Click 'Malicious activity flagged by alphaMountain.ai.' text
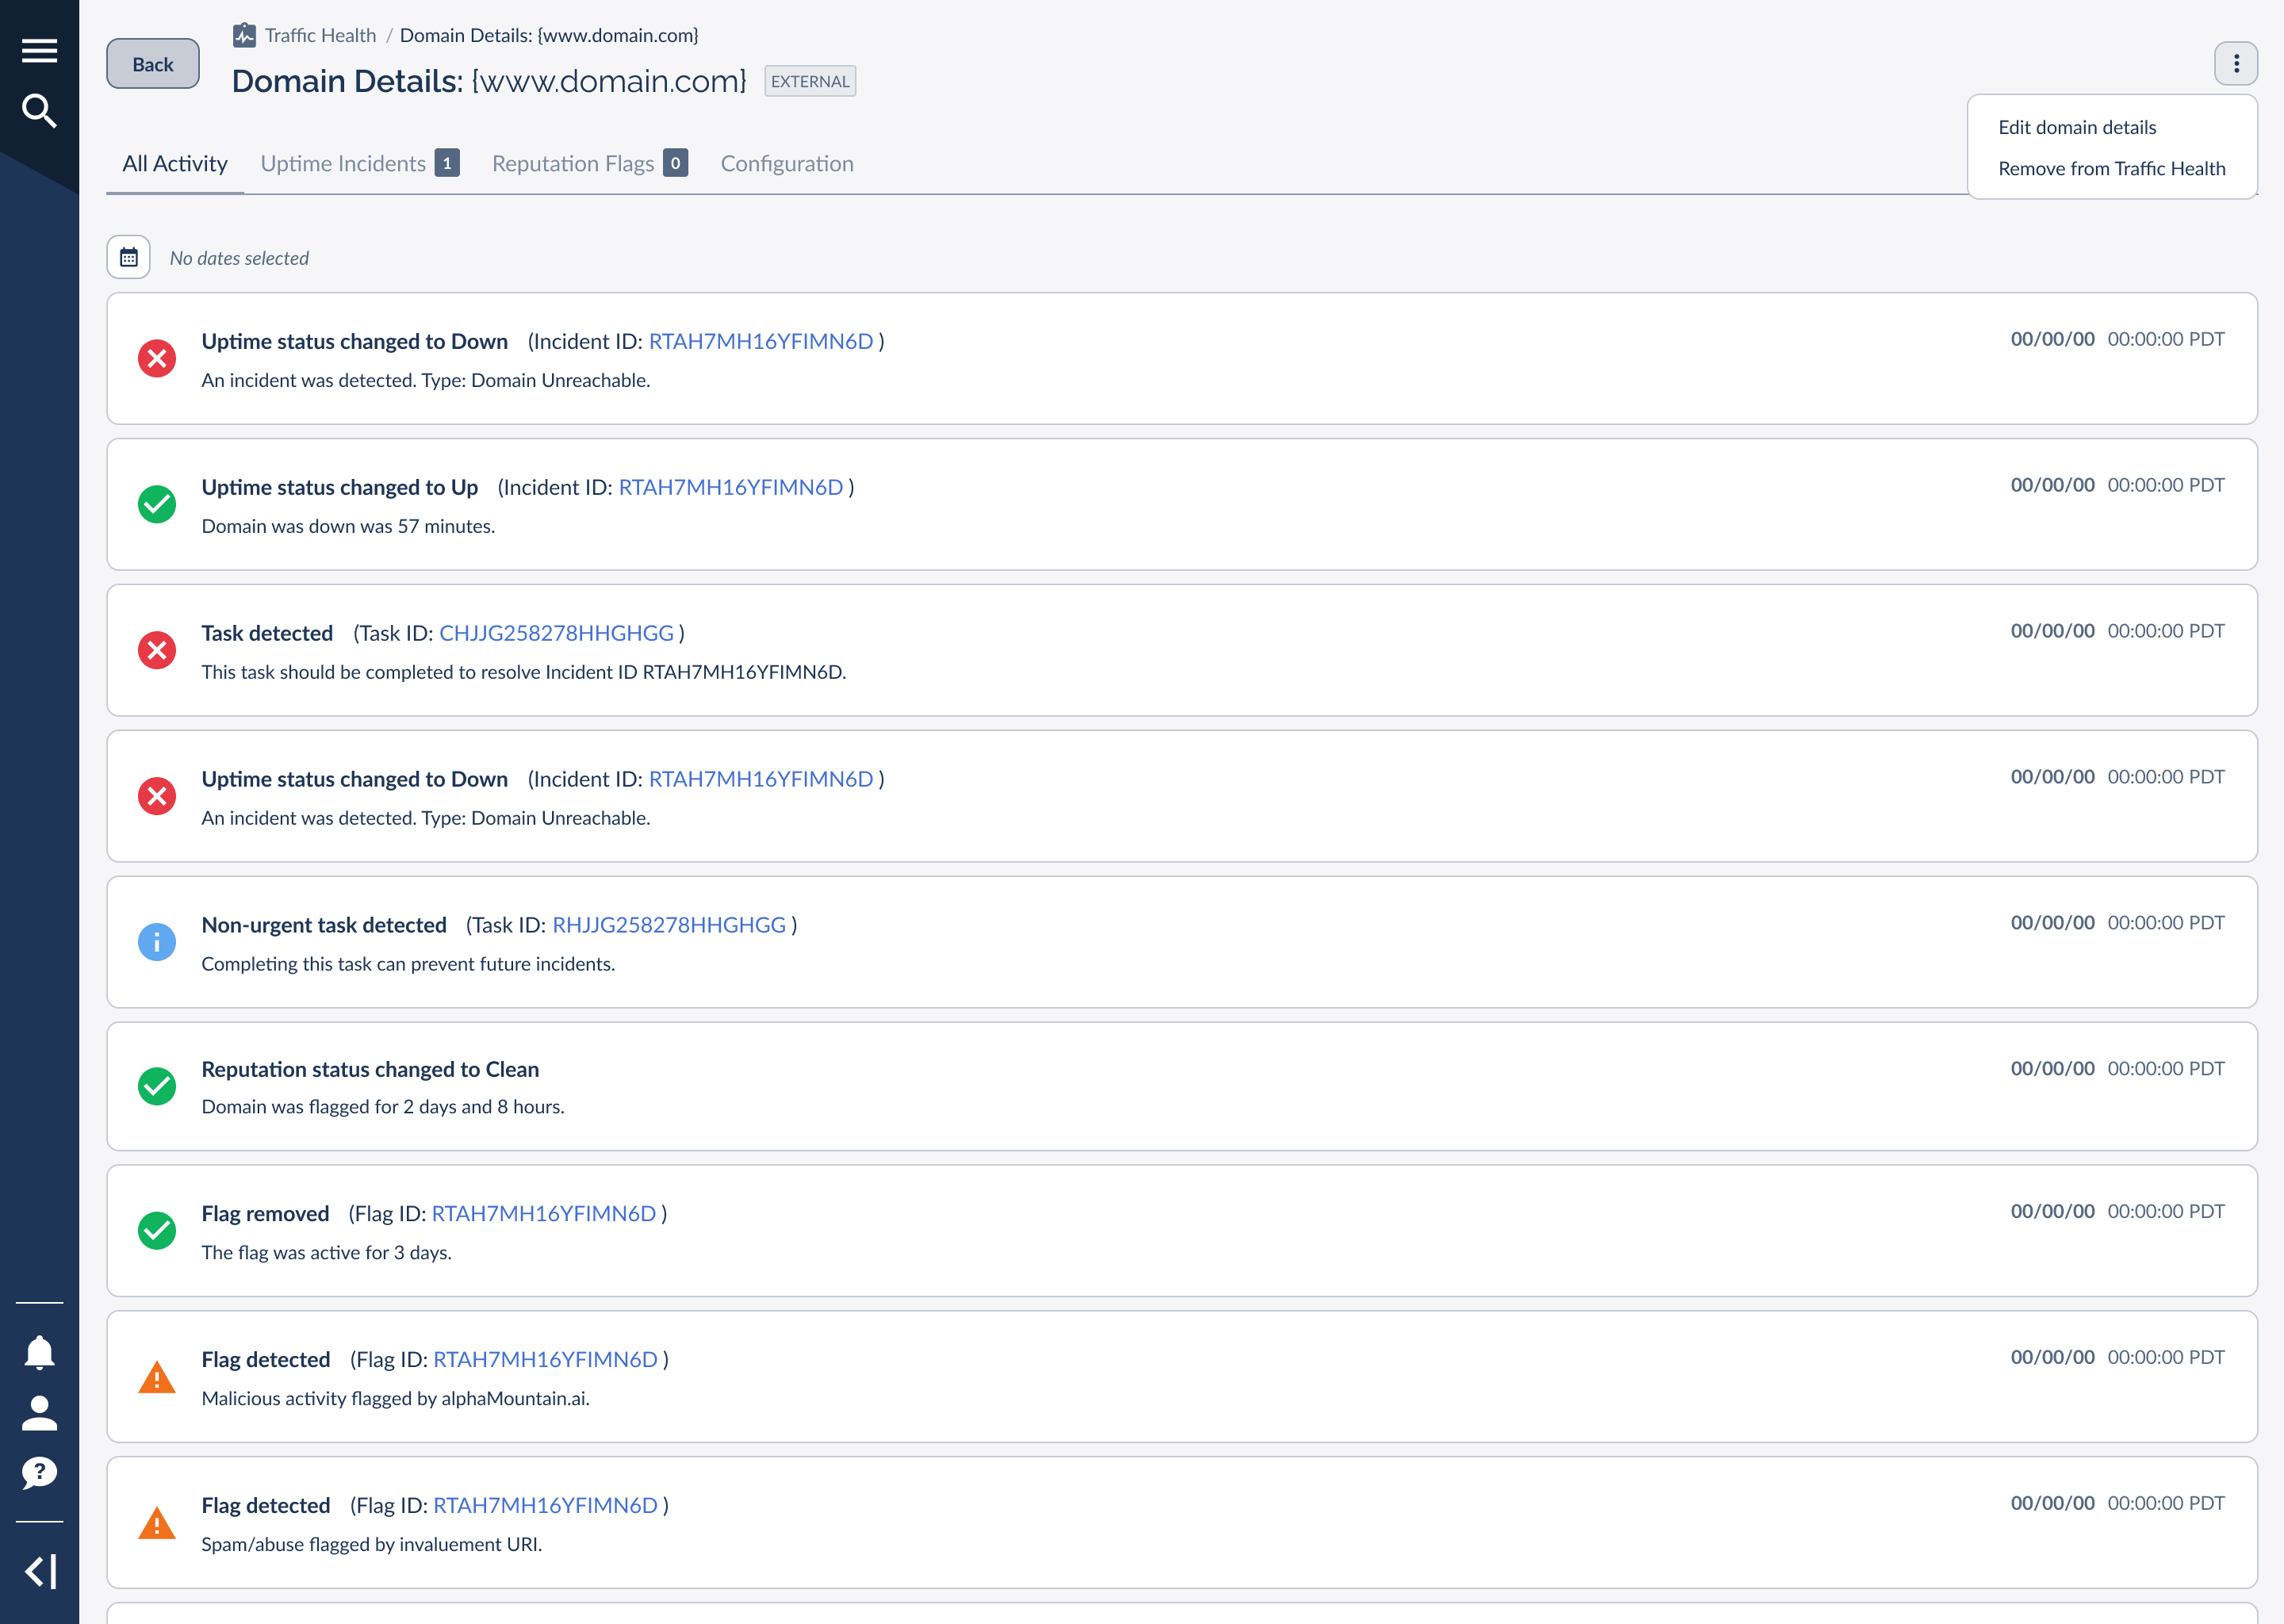Viewport: 2284px width, 1624px height. 395,1398
